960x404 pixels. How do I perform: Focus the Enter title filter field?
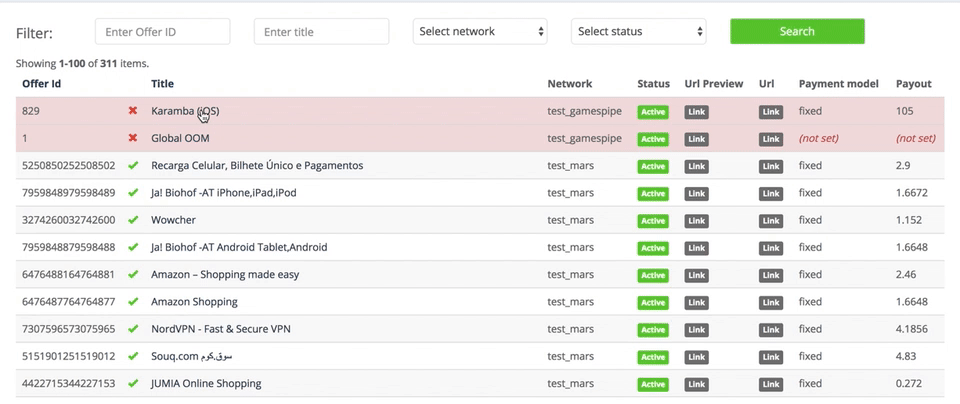click(x=321, y=31)
